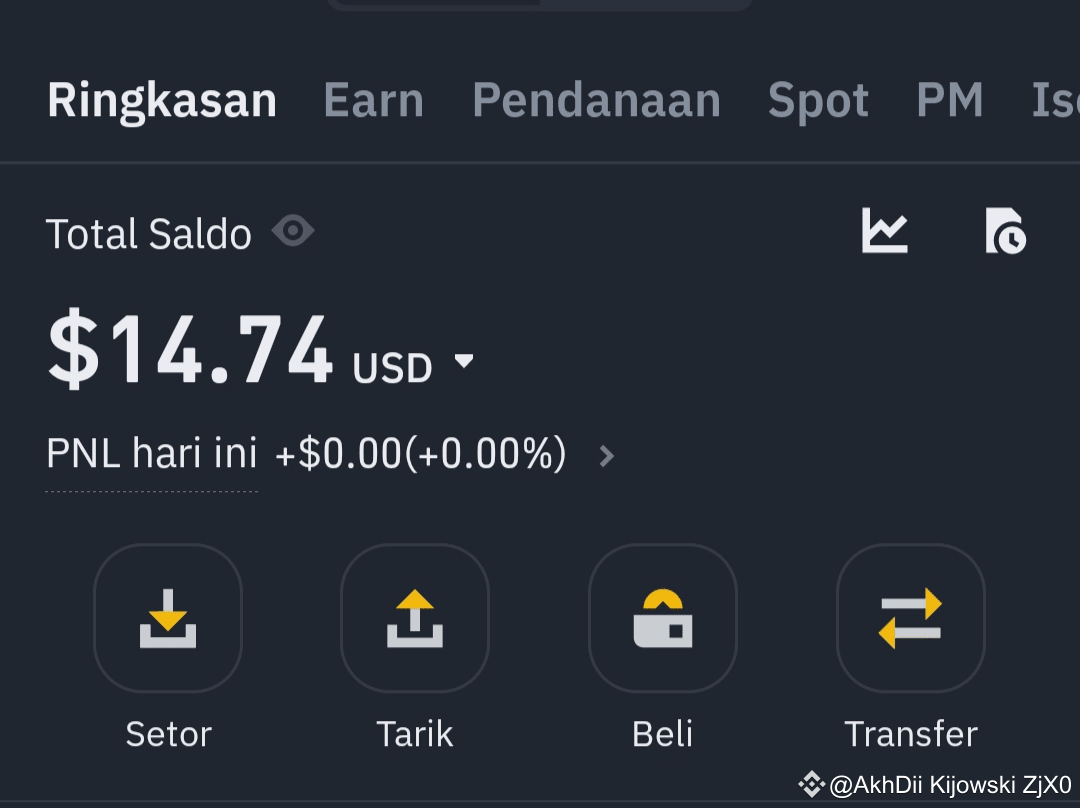Switch to the Earn tab
This screenshot has width=1080, height=808.
[374, 101]
